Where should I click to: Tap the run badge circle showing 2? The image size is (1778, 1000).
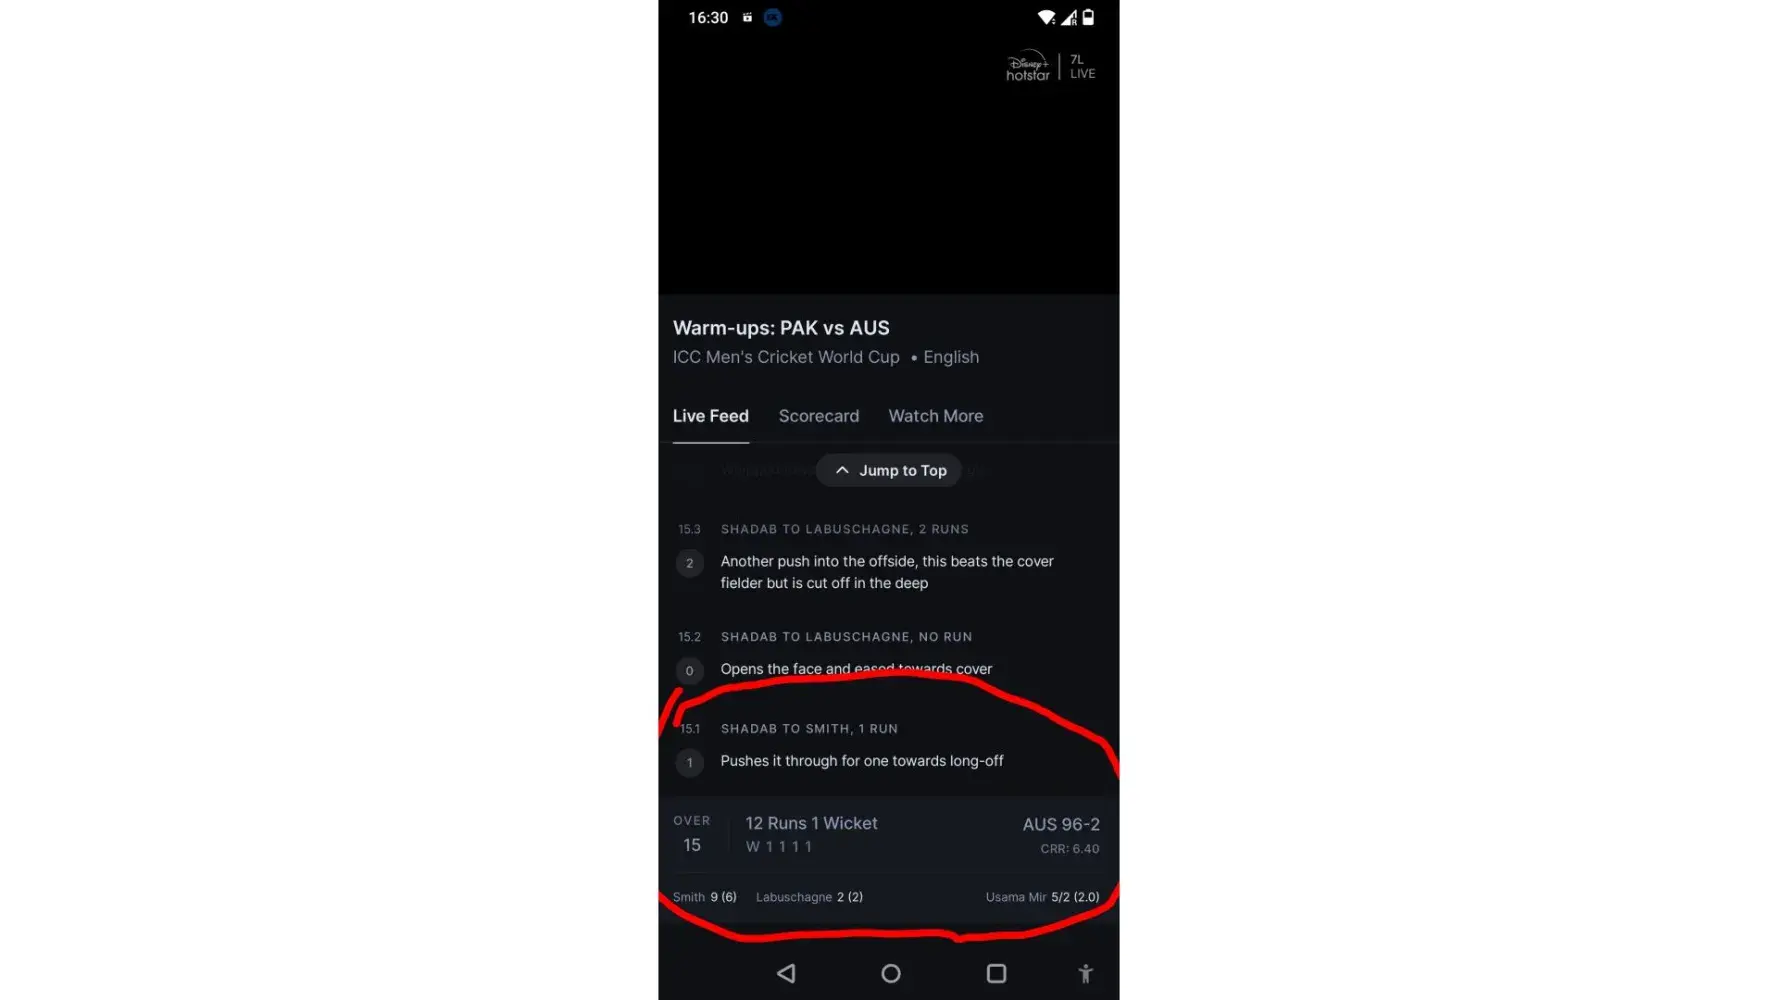pyautogui.click(x=689, y=563)
